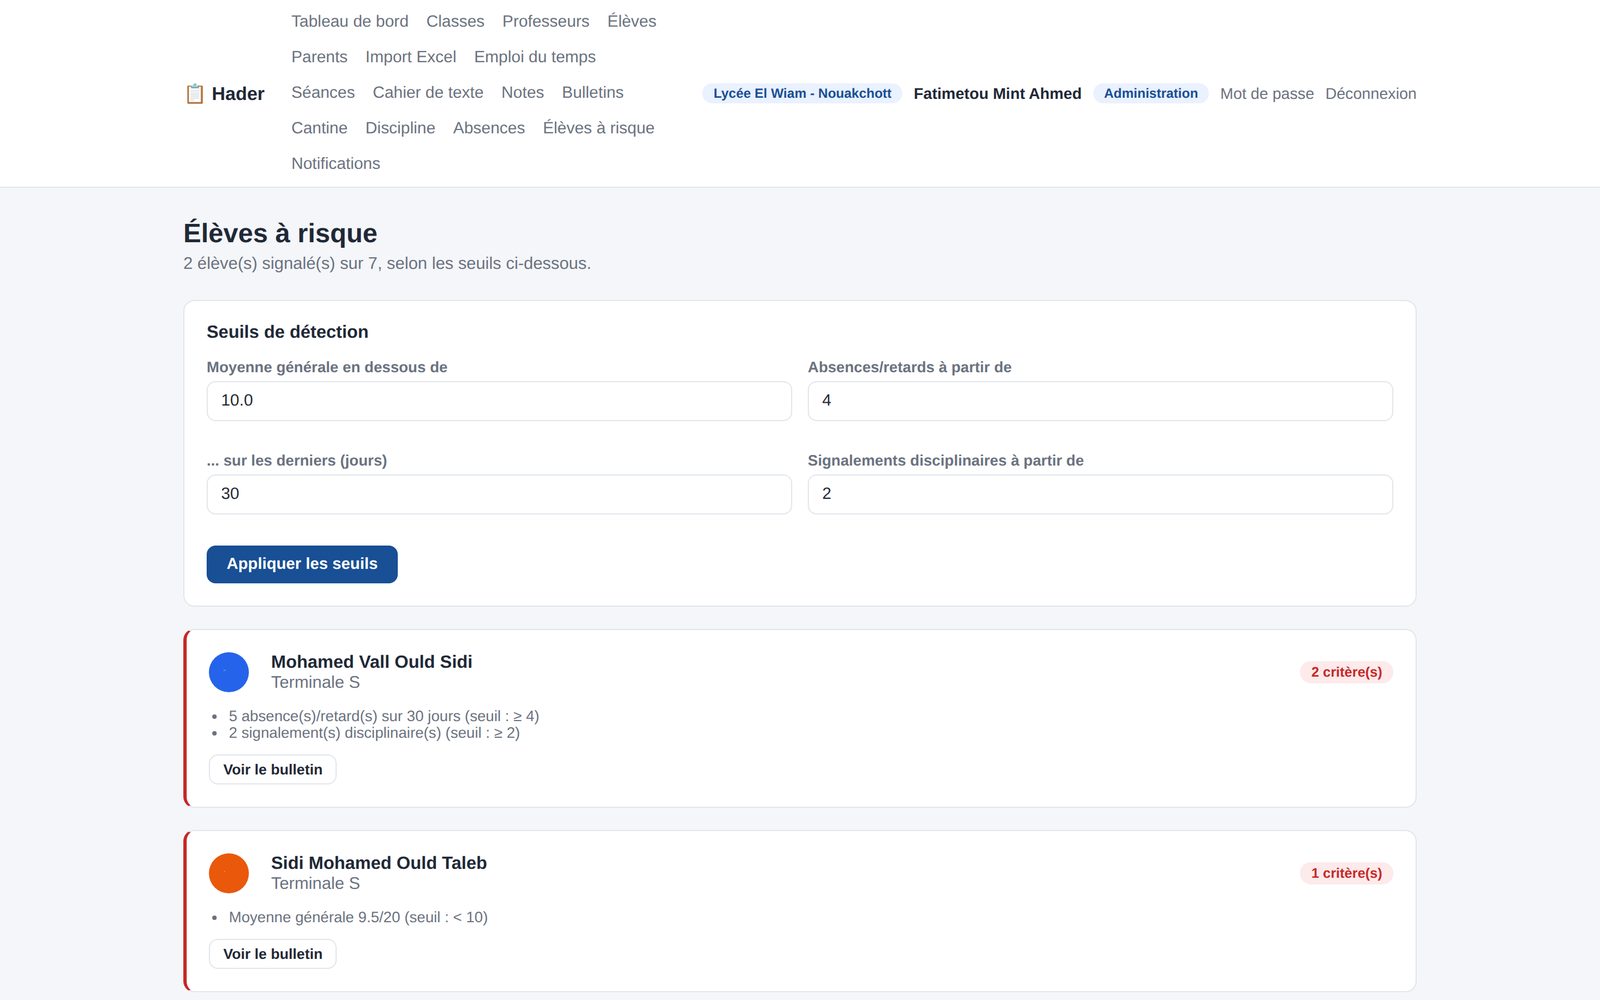Click the 2 signalement(s) disciplinaire(s) line
Viewport: 1600px width, 1000px height.
374,733
